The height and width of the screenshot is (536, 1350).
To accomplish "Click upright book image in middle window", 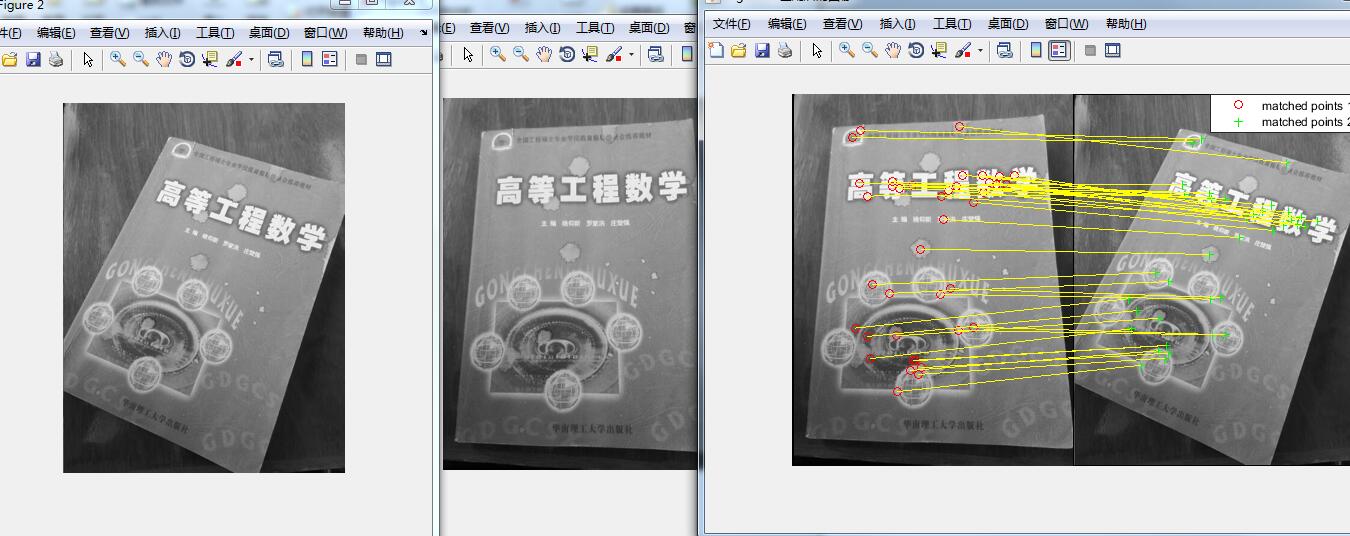I will click(x=569, y=283).
